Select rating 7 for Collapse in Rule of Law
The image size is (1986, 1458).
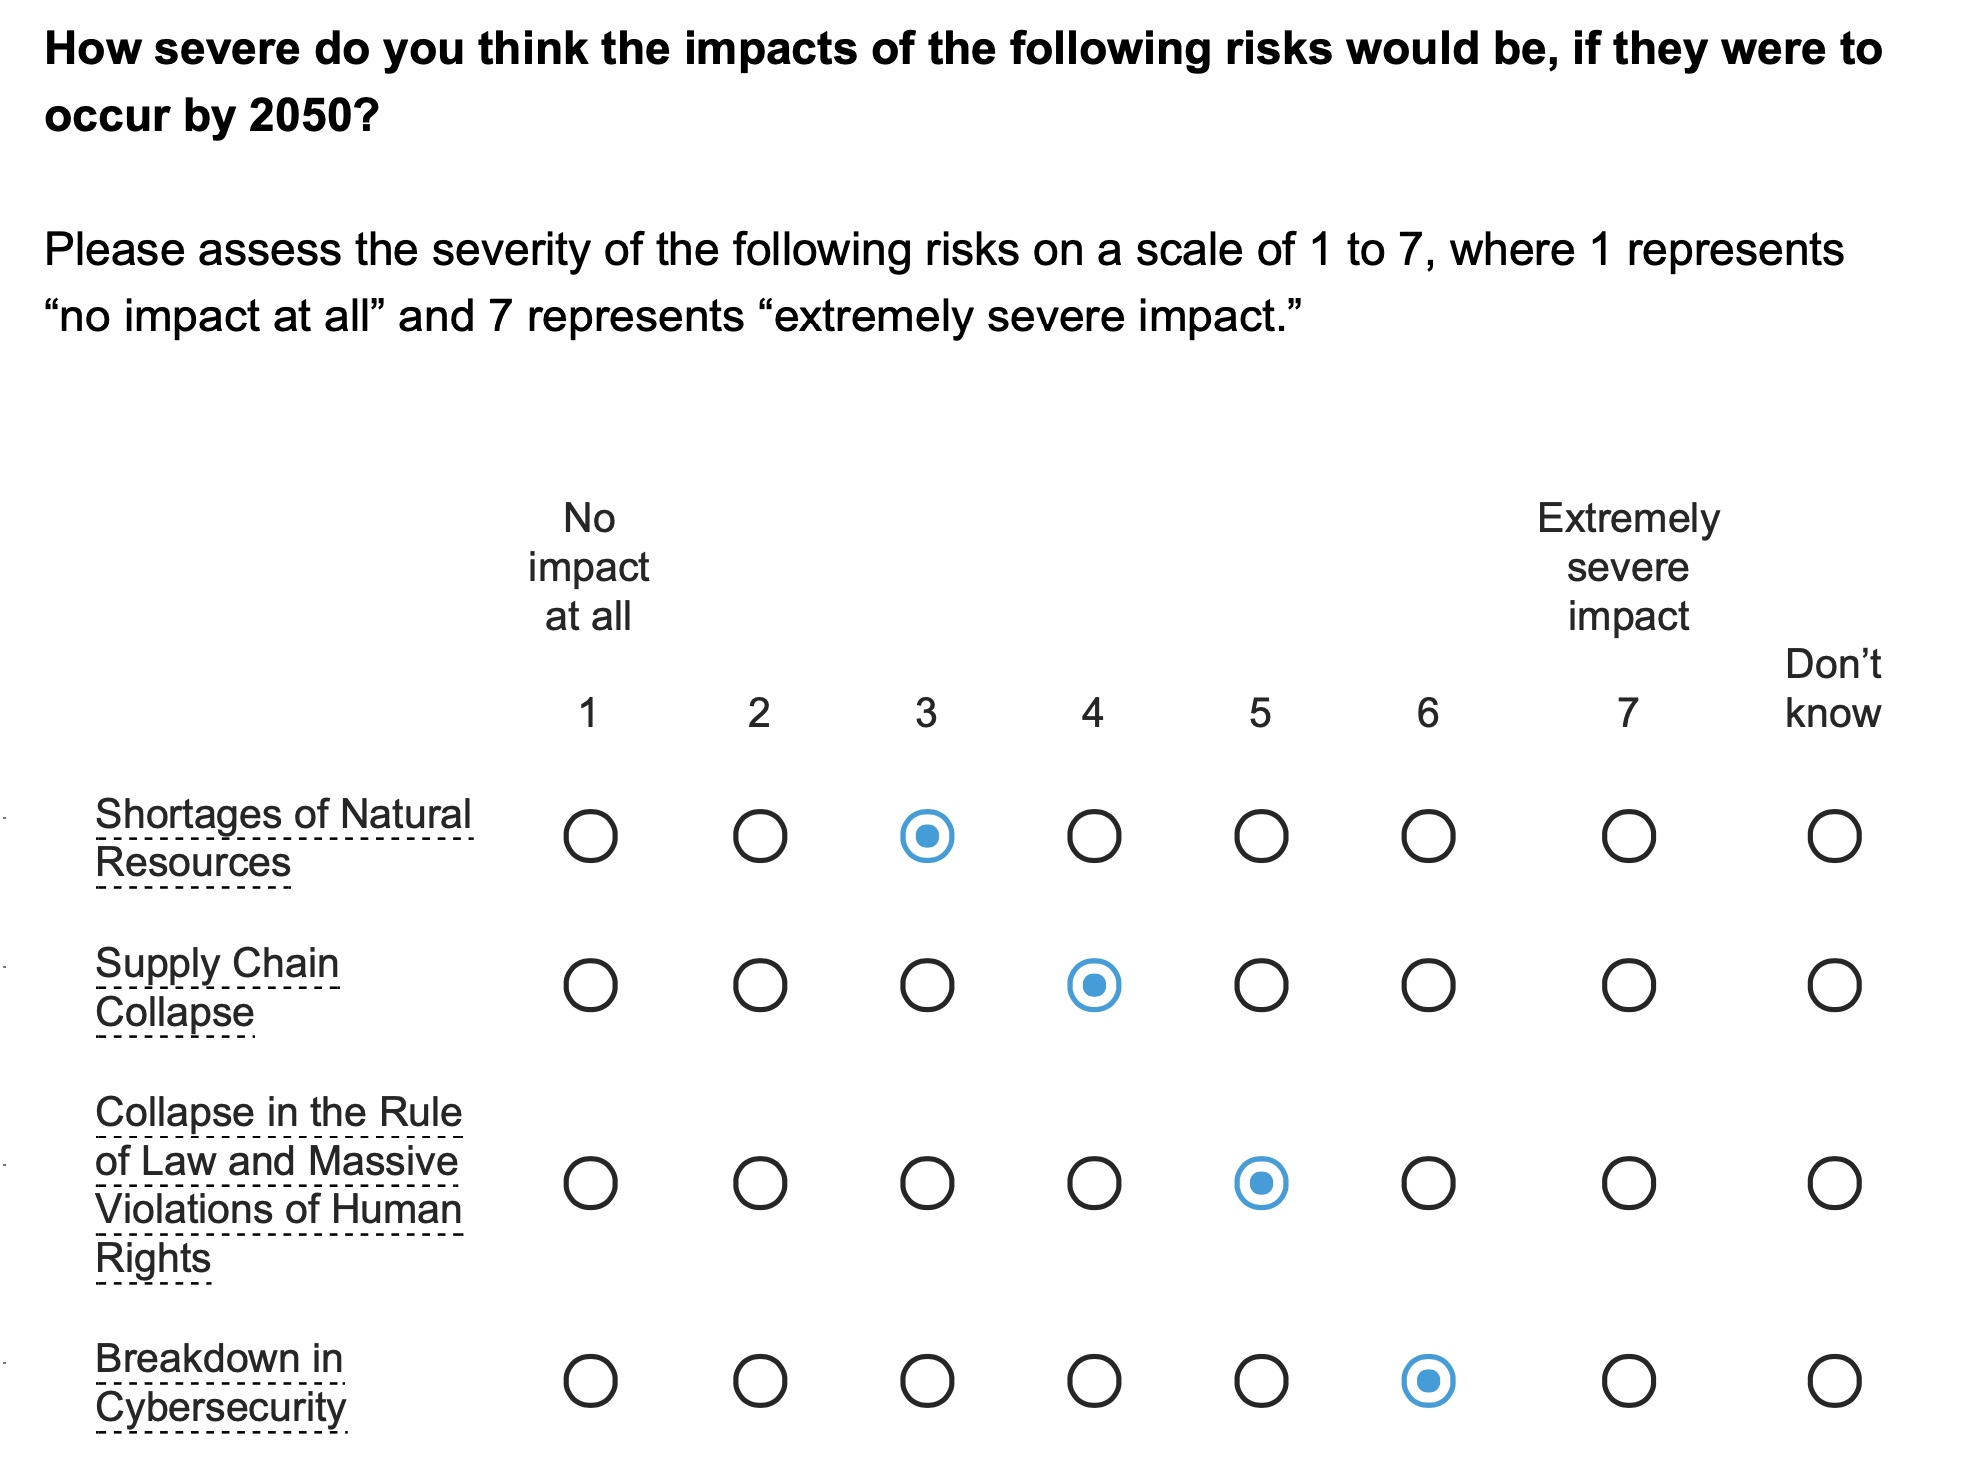(x=1628, y=1183)
